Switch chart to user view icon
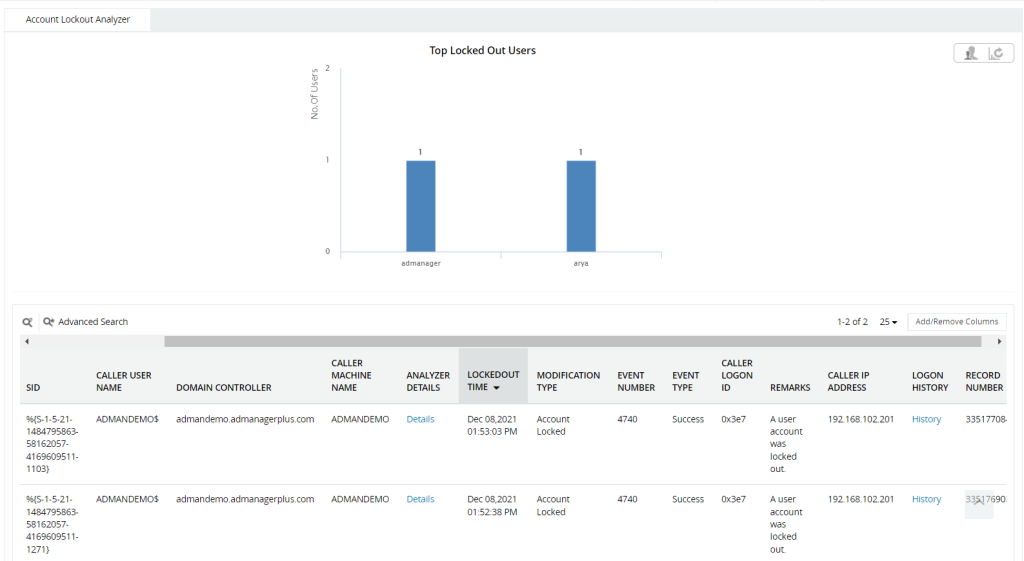 [x=970, y=54]
